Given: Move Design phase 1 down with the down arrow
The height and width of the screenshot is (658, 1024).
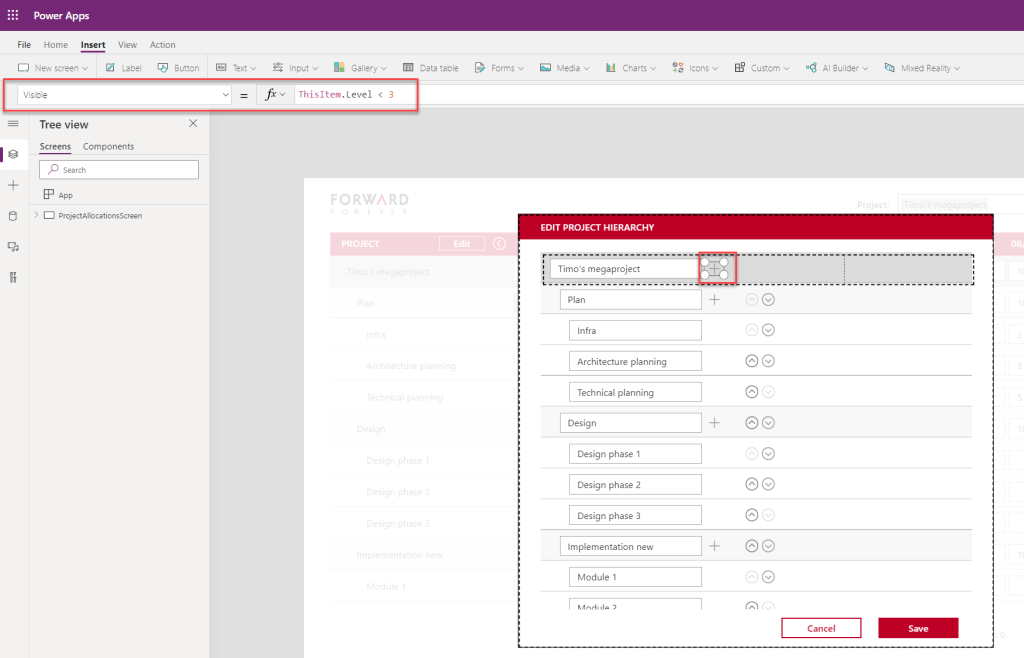Looking at the screenshot, I should [x=768, y=454].
